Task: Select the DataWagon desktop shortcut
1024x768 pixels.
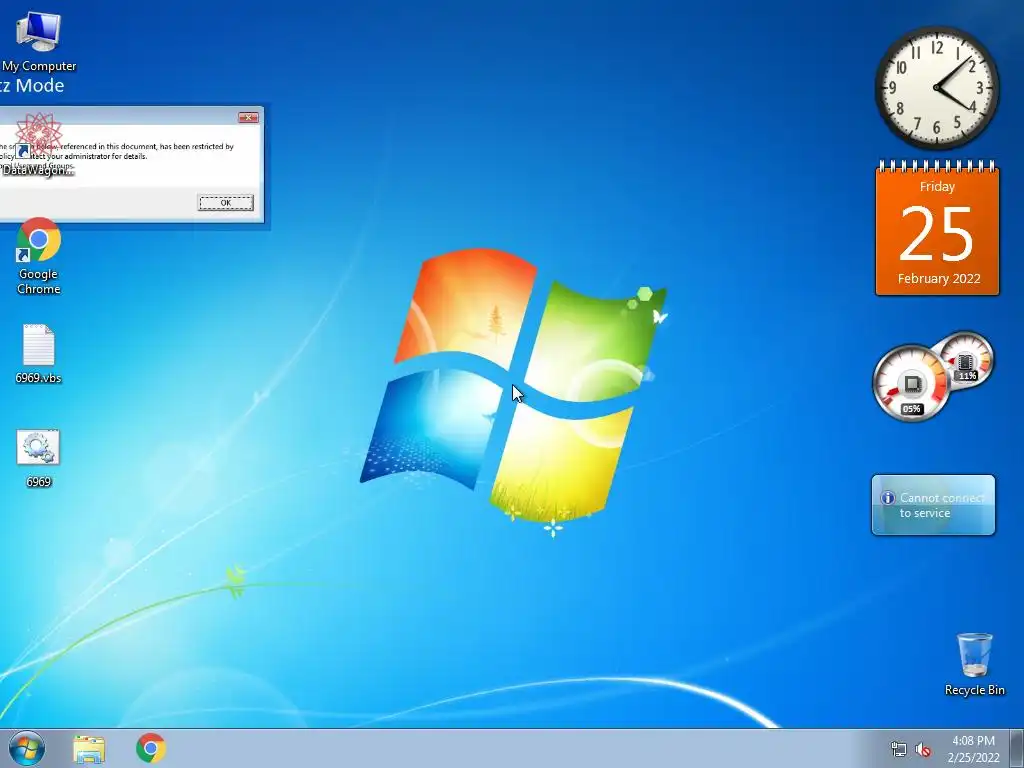Action: pyautogui.click(x=39, y=144)
